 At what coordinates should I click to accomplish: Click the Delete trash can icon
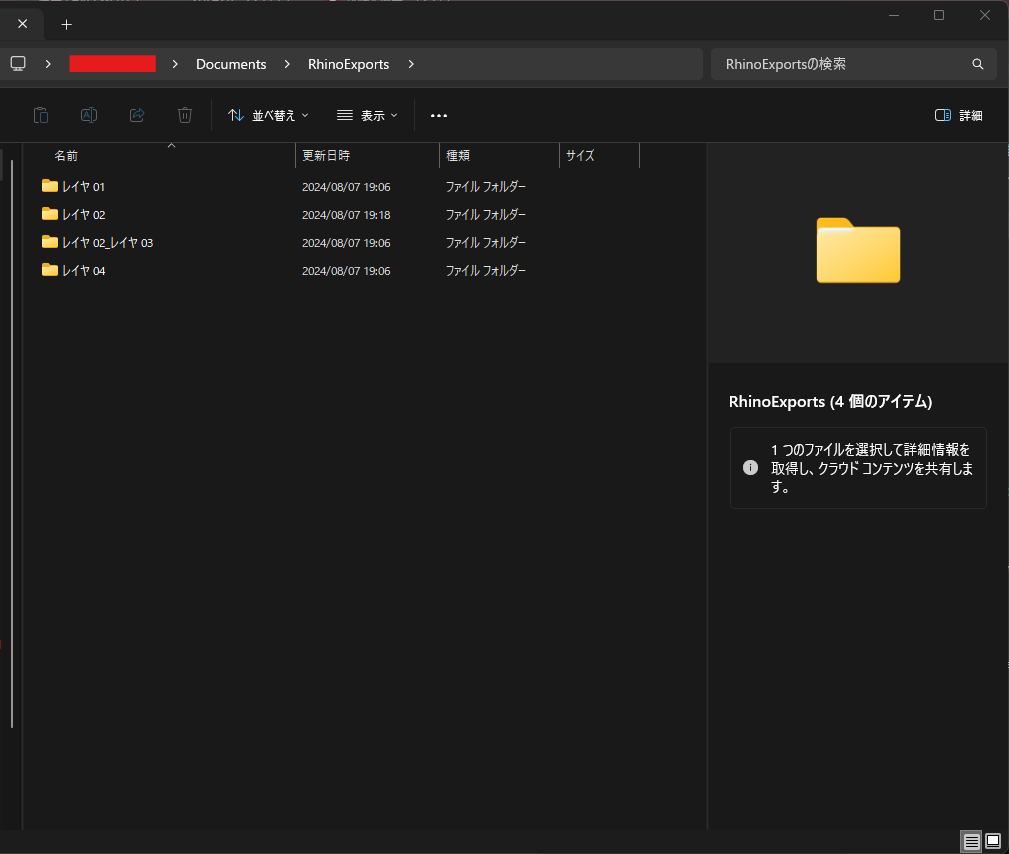[185, 115]
